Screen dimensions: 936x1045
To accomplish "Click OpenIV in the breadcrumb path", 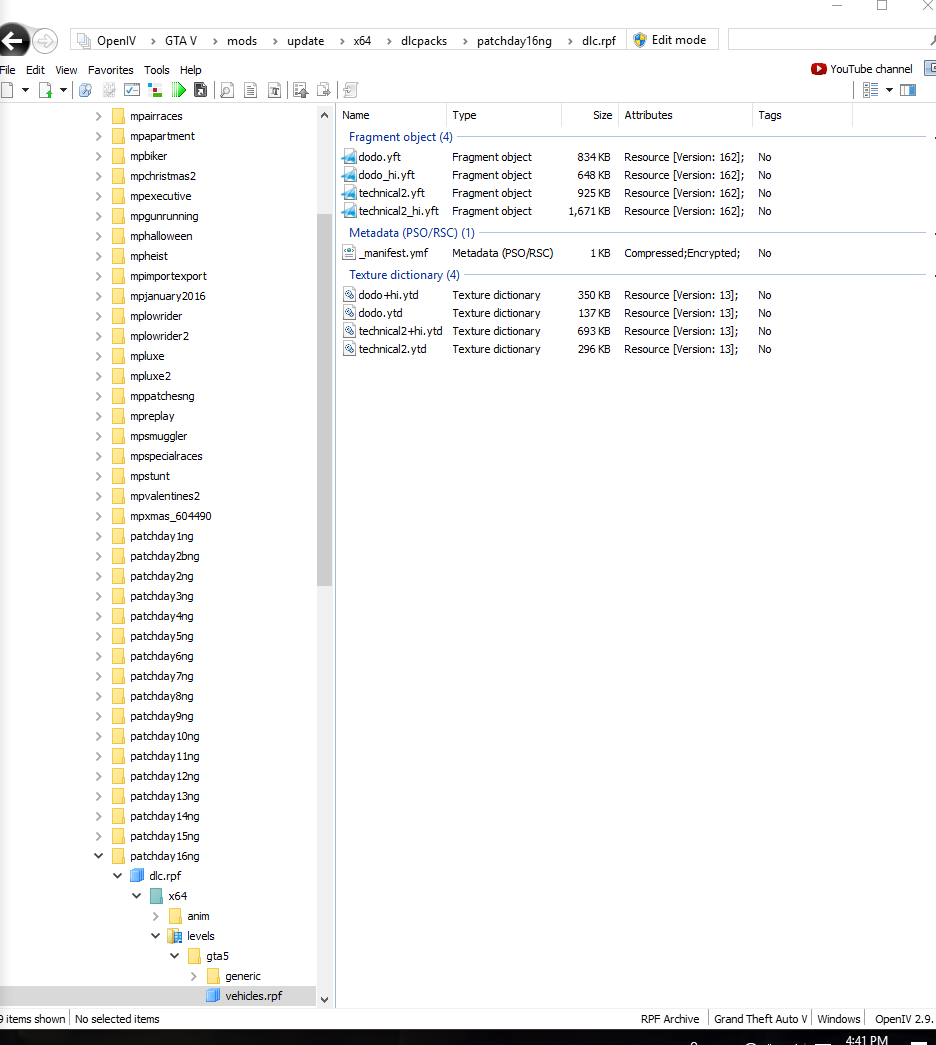I will (116, 41).
